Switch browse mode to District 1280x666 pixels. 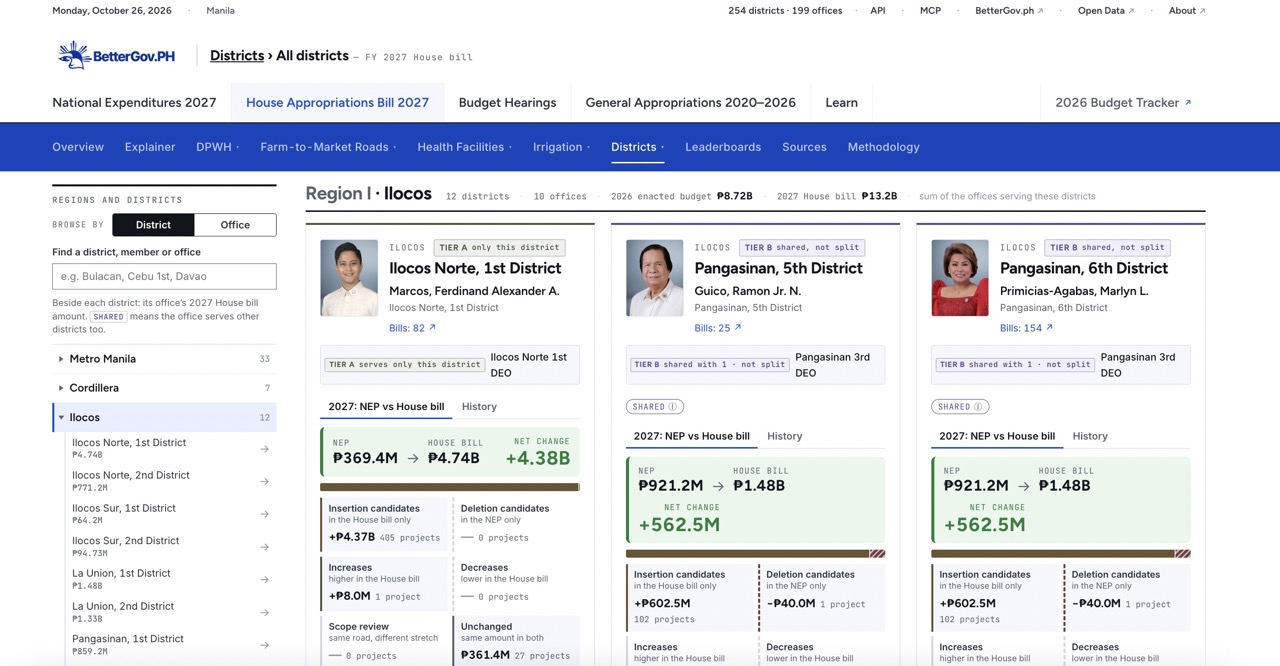(x=153, y=225)
